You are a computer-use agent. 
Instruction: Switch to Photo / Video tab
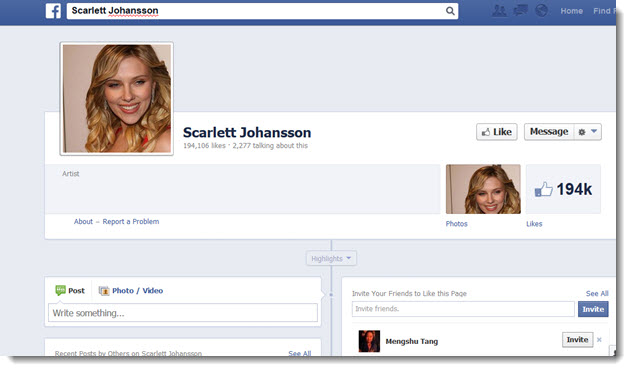pyautogui.click(x=131, y=291)
